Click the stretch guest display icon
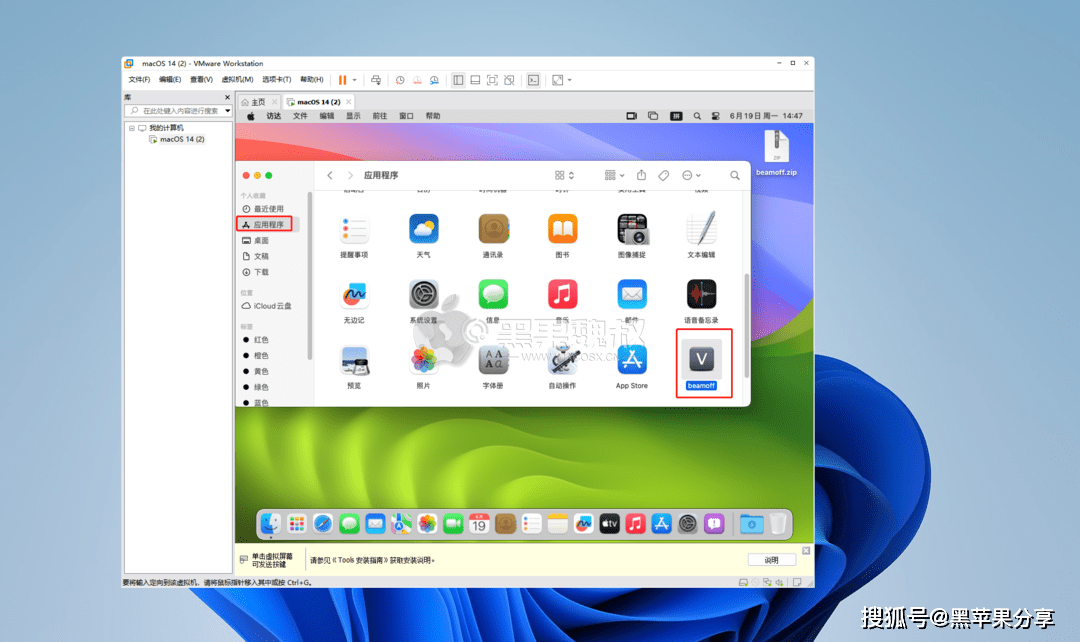Image resolution: width=1080 pixels, height=642 pixels. pyautogui.click(x=557, y=80)
